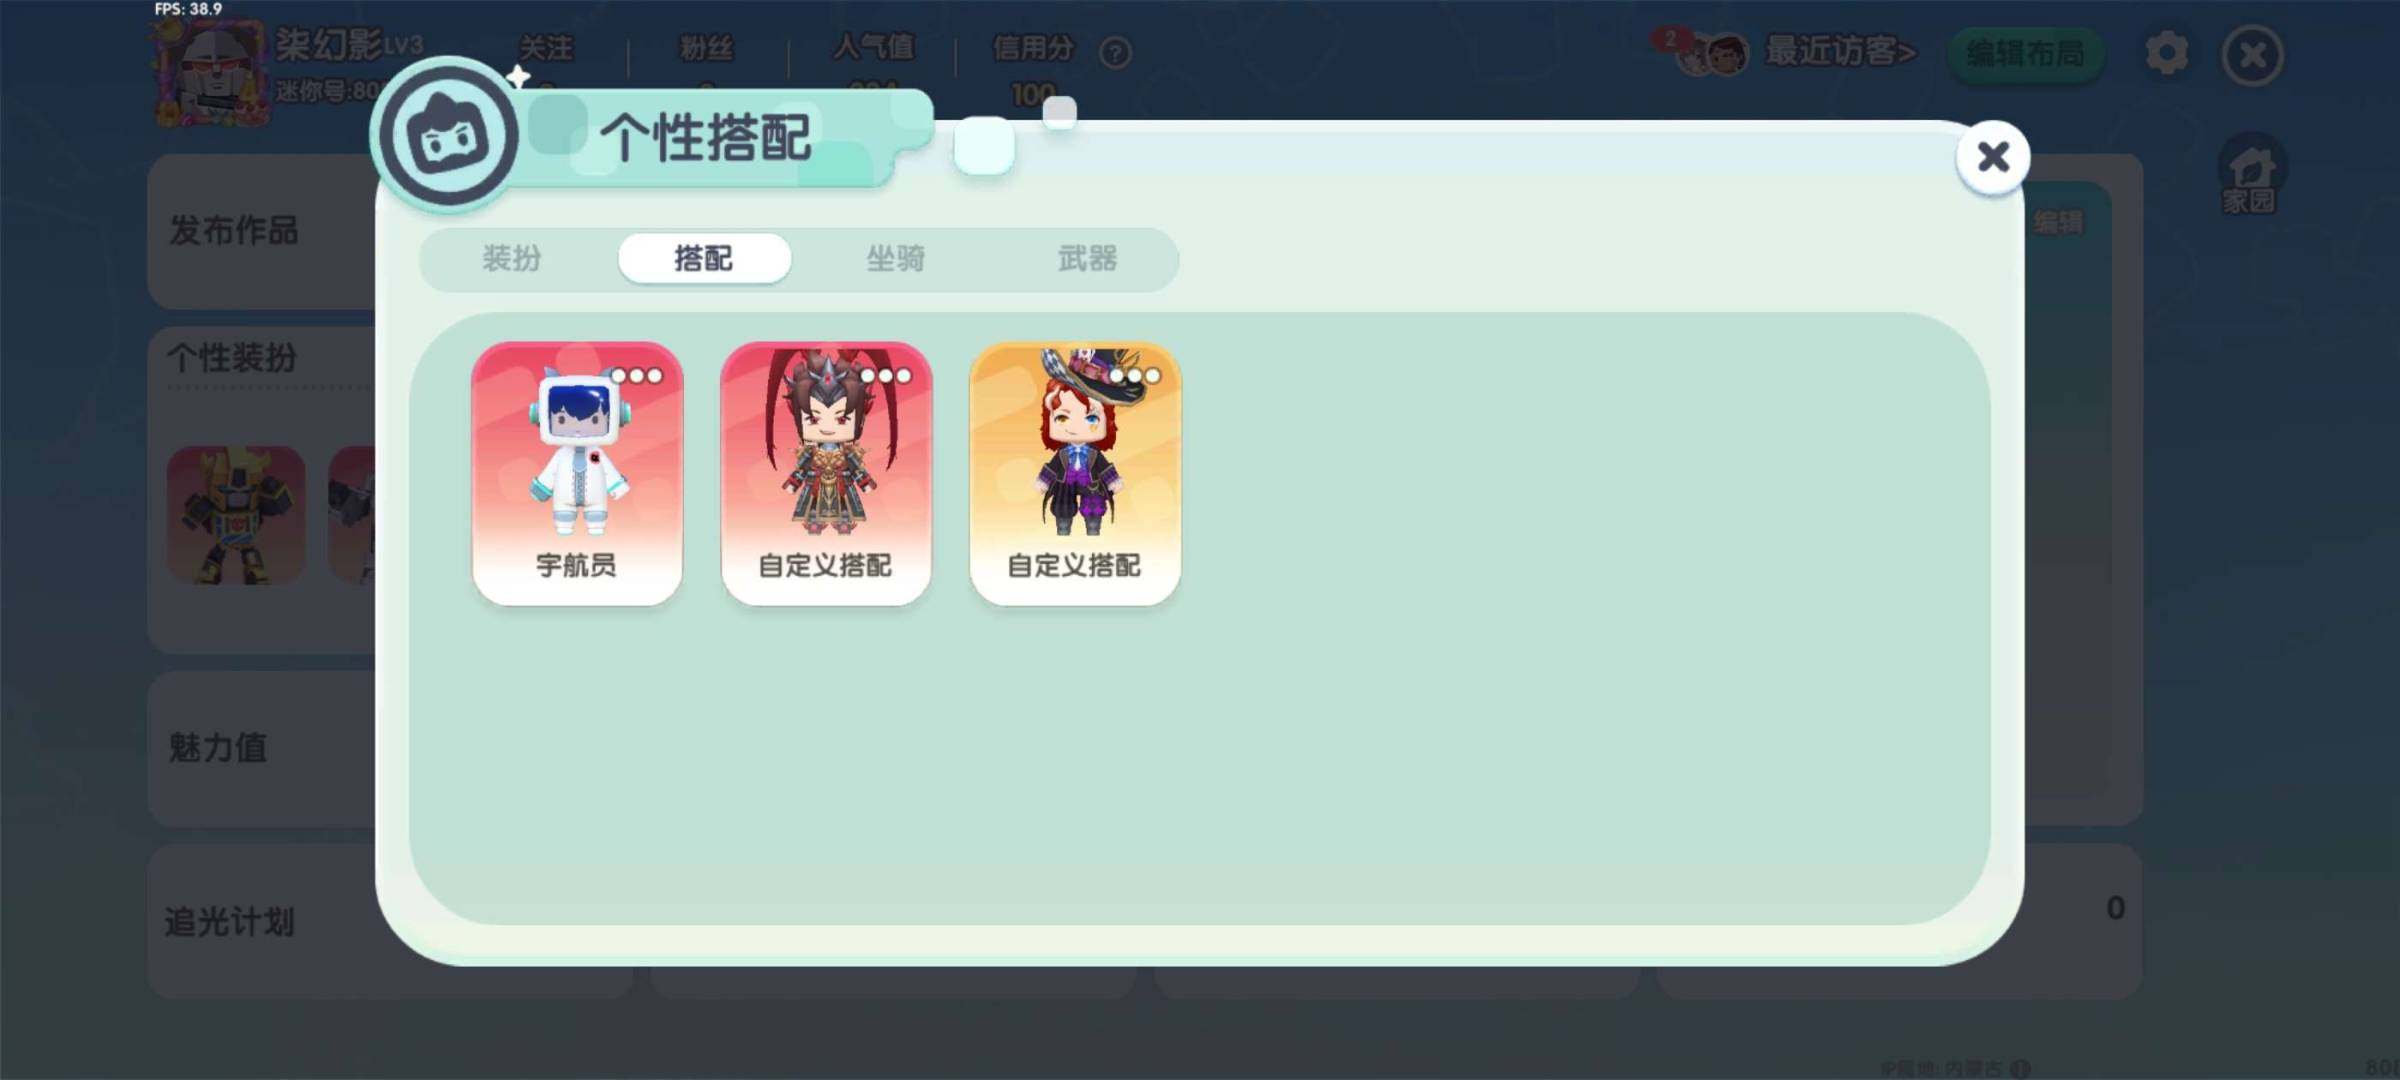
Task: Click the 个性搭配 avatar face icon
Action: coord(447,136)
